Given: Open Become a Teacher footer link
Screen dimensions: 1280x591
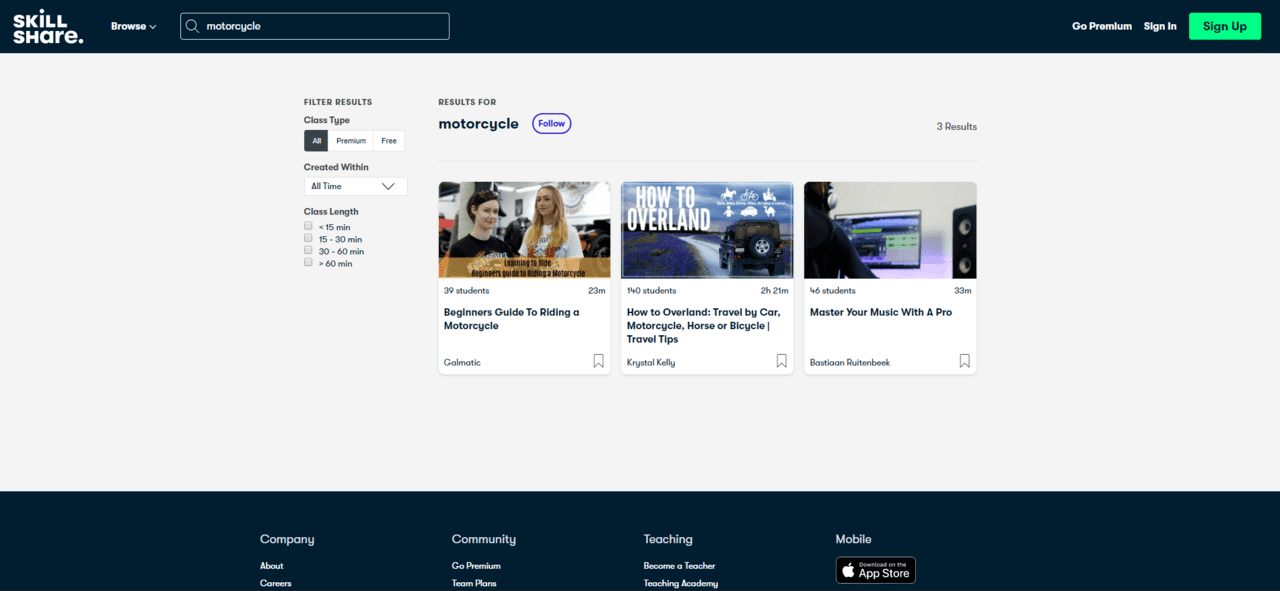Looking at the screenshot, I should point(680,566).
